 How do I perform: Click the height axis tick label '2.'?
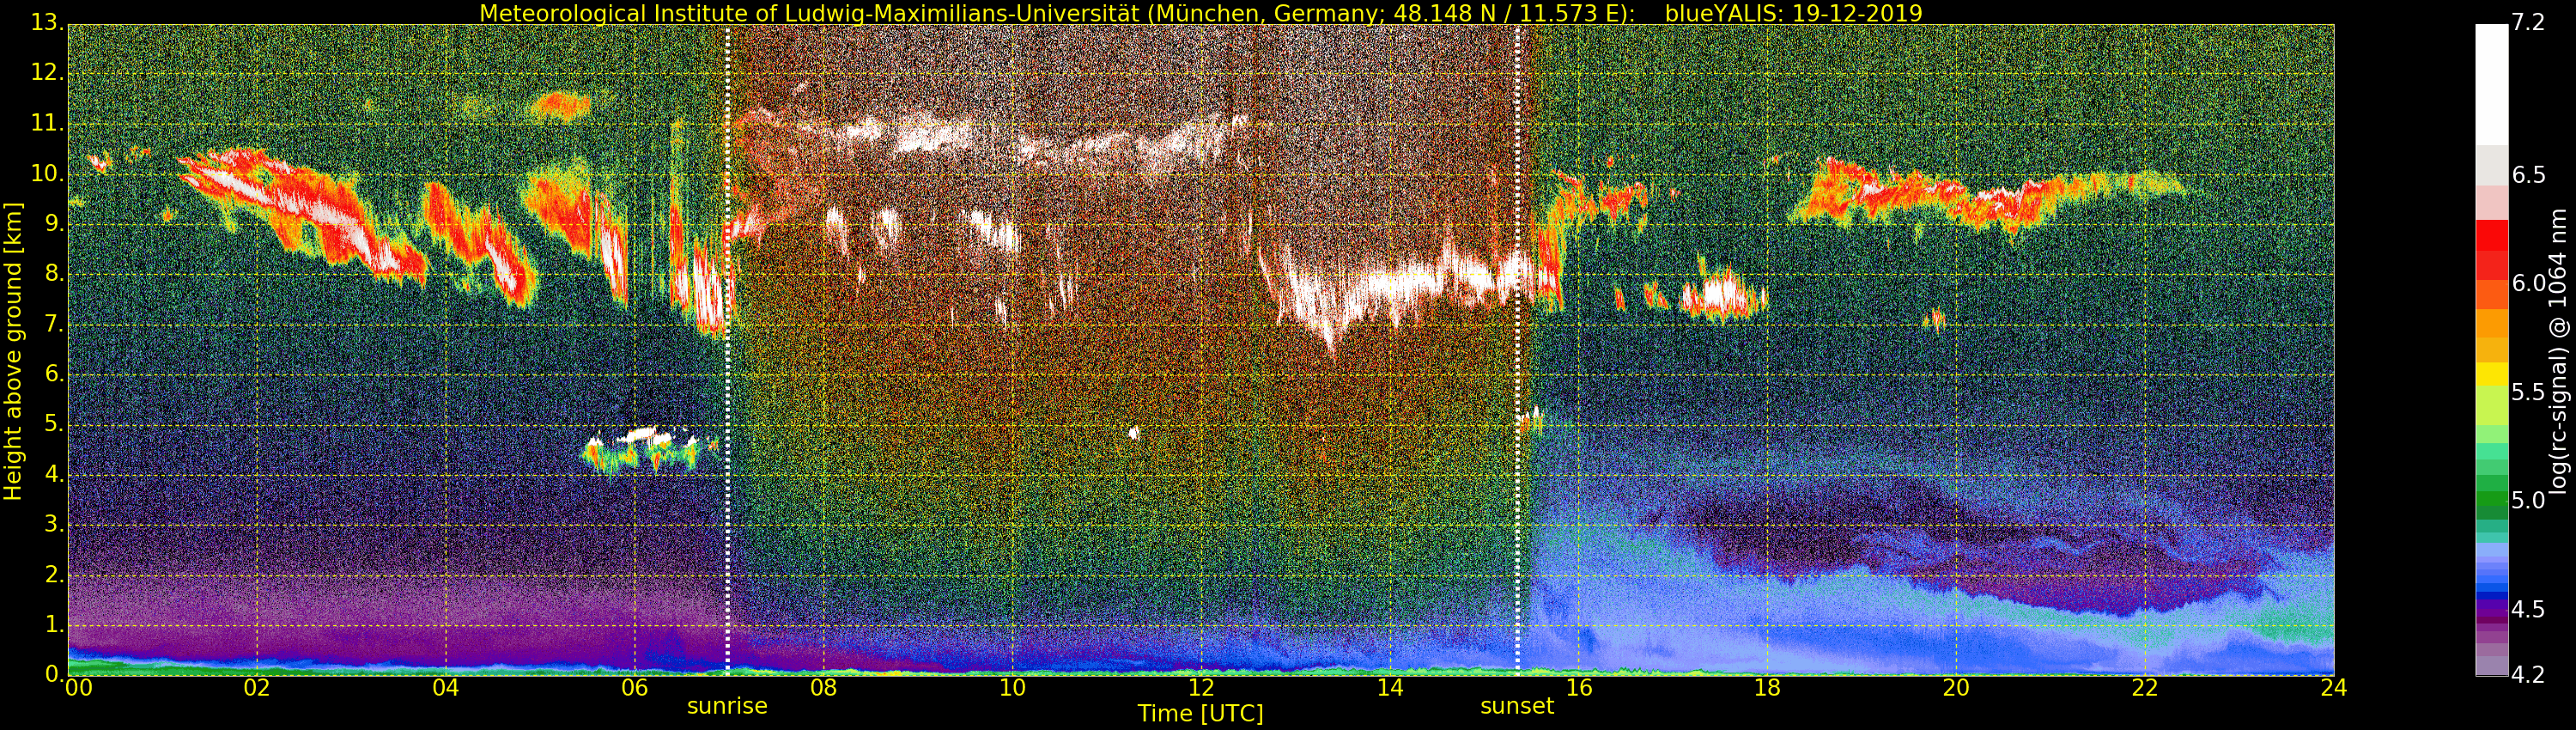click(x=54, y=575)
